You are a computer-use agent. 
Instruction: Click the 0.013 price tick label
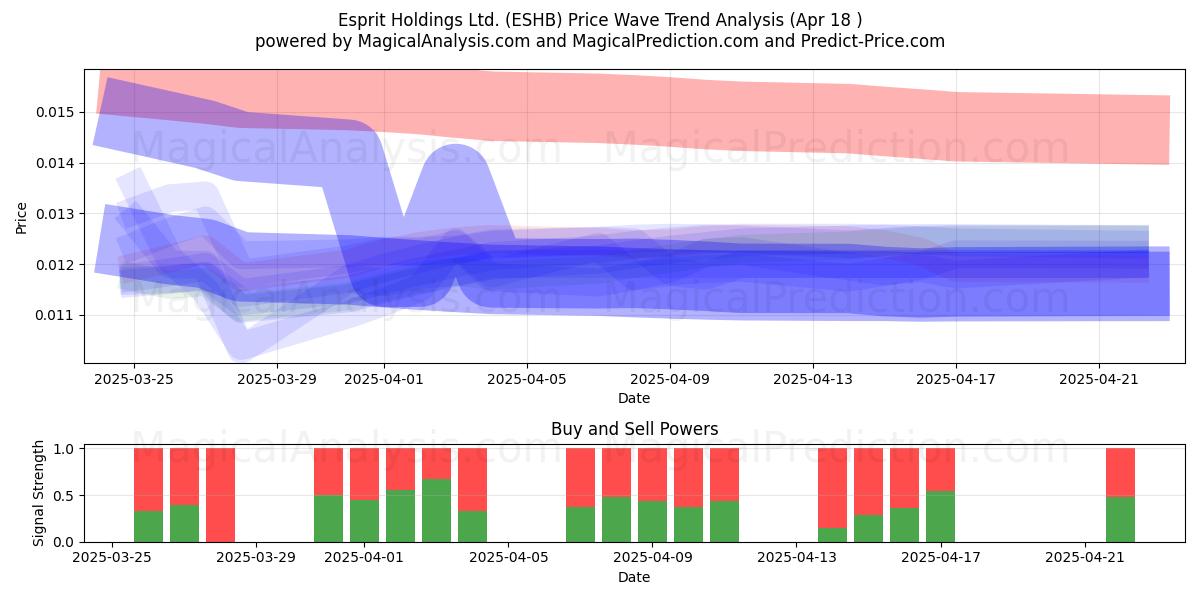(55, 214)
